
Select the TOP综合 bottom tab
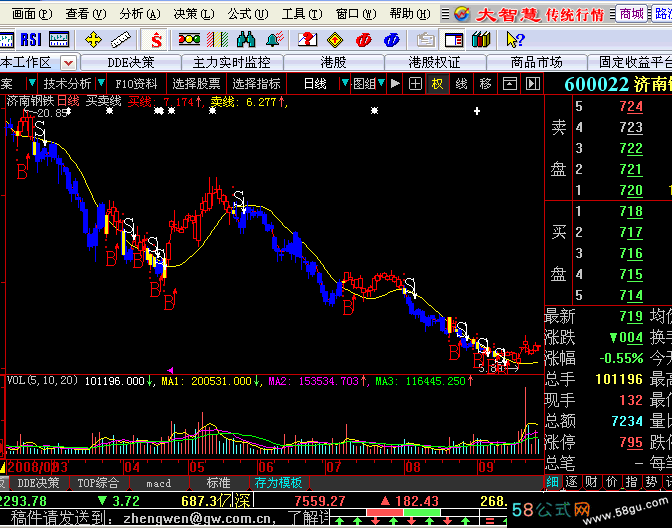[98, 483]
